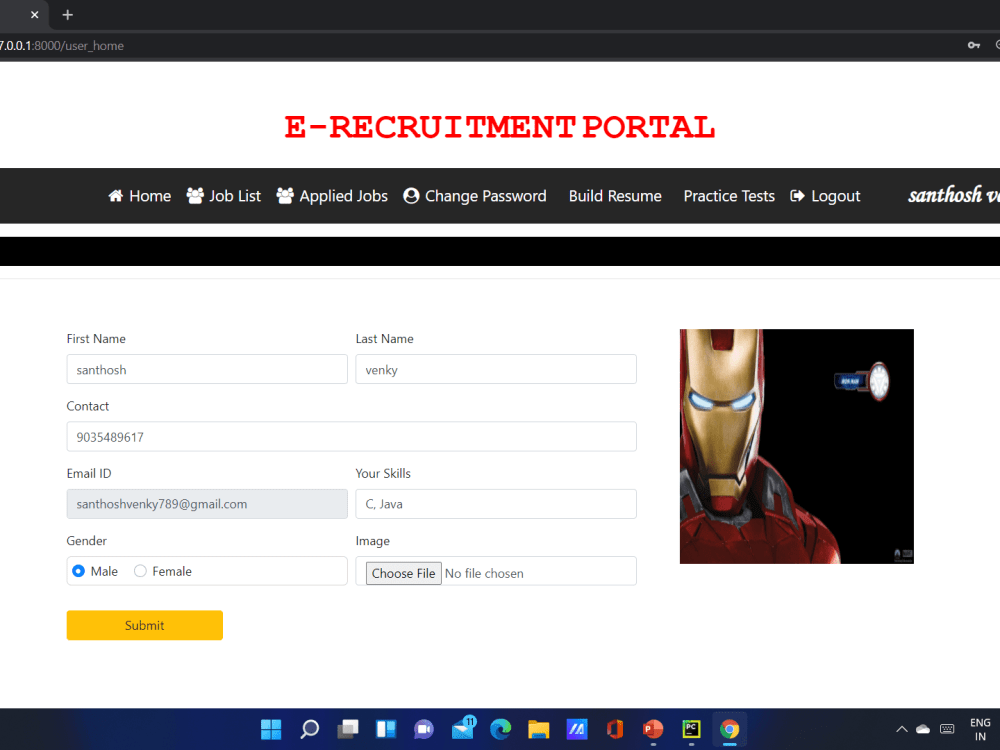
Task: Open the Practice Tests menu item
Action: [x=728, y=196]
